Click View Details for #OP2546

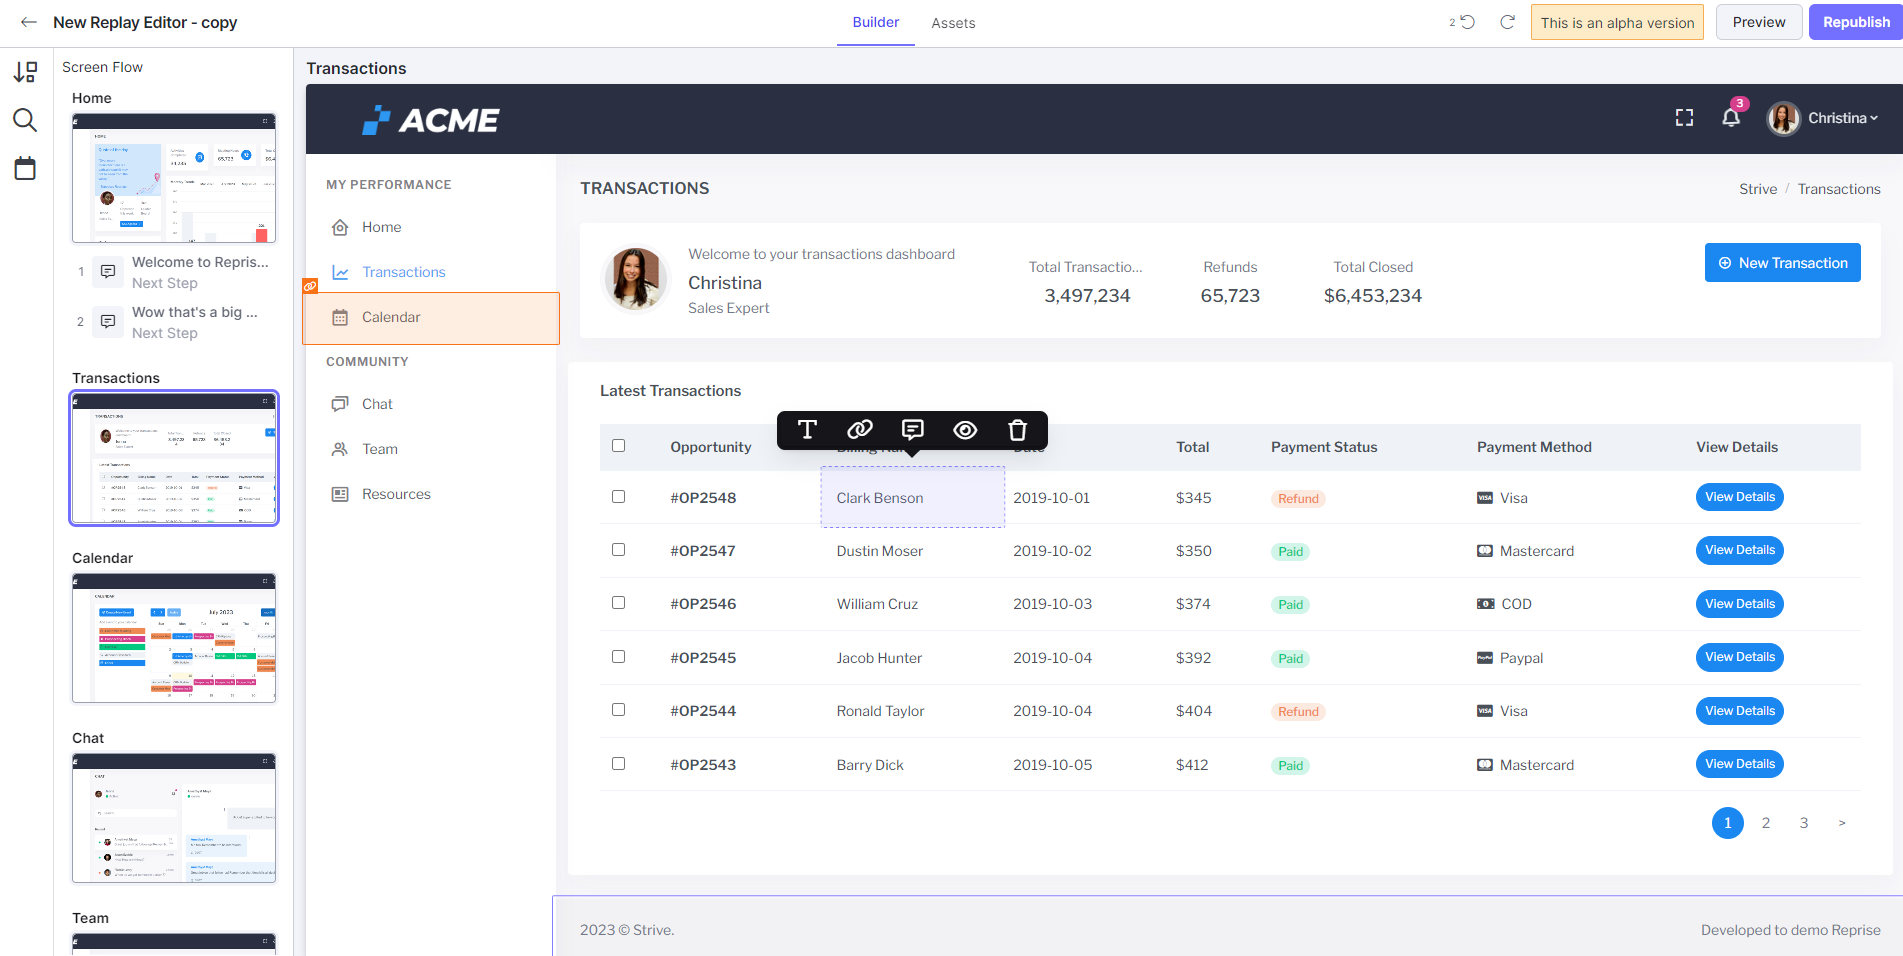tap(1740, 604)
